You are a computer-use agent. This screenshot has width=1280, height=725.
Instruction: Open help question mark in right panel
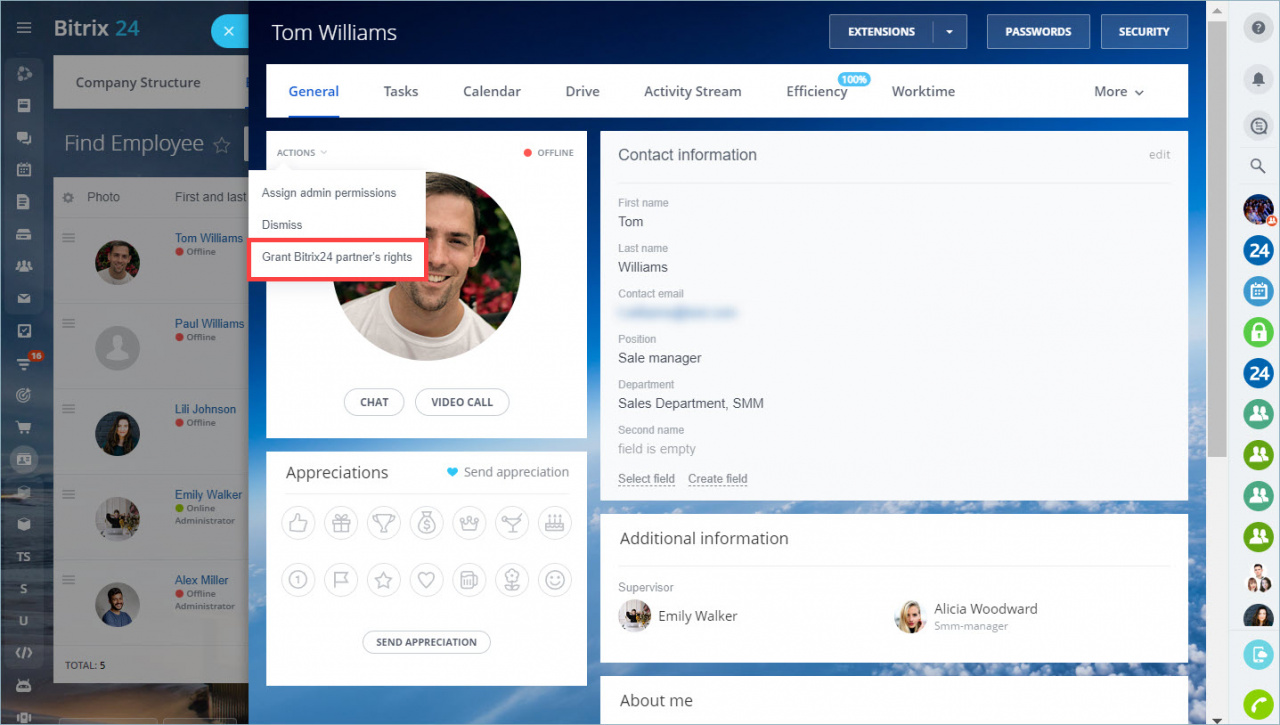tap(1258, 29)
